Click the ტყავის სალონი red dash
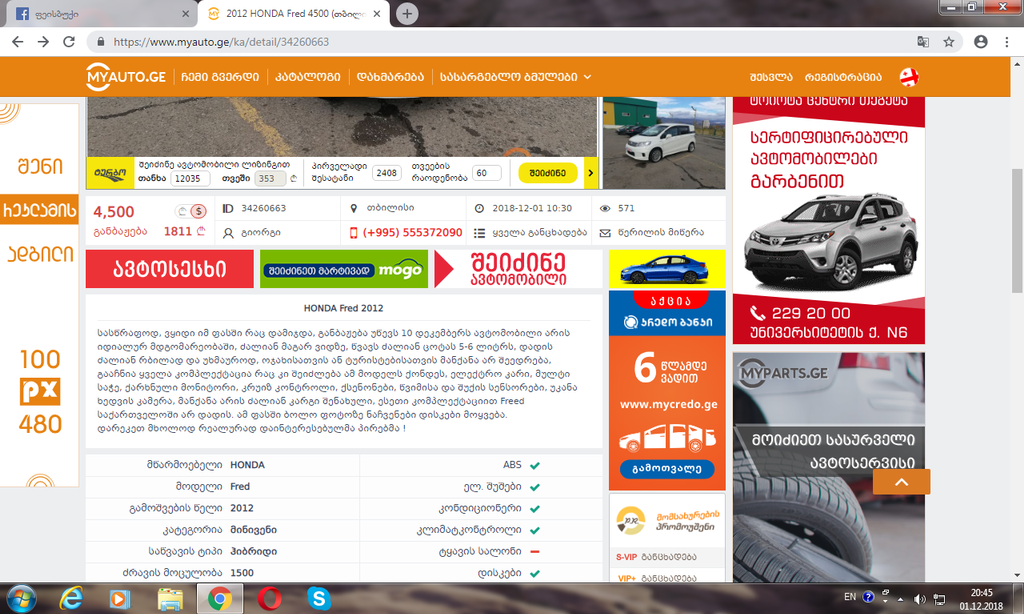This screenshot has width=1024, height=614. [535, 552]
